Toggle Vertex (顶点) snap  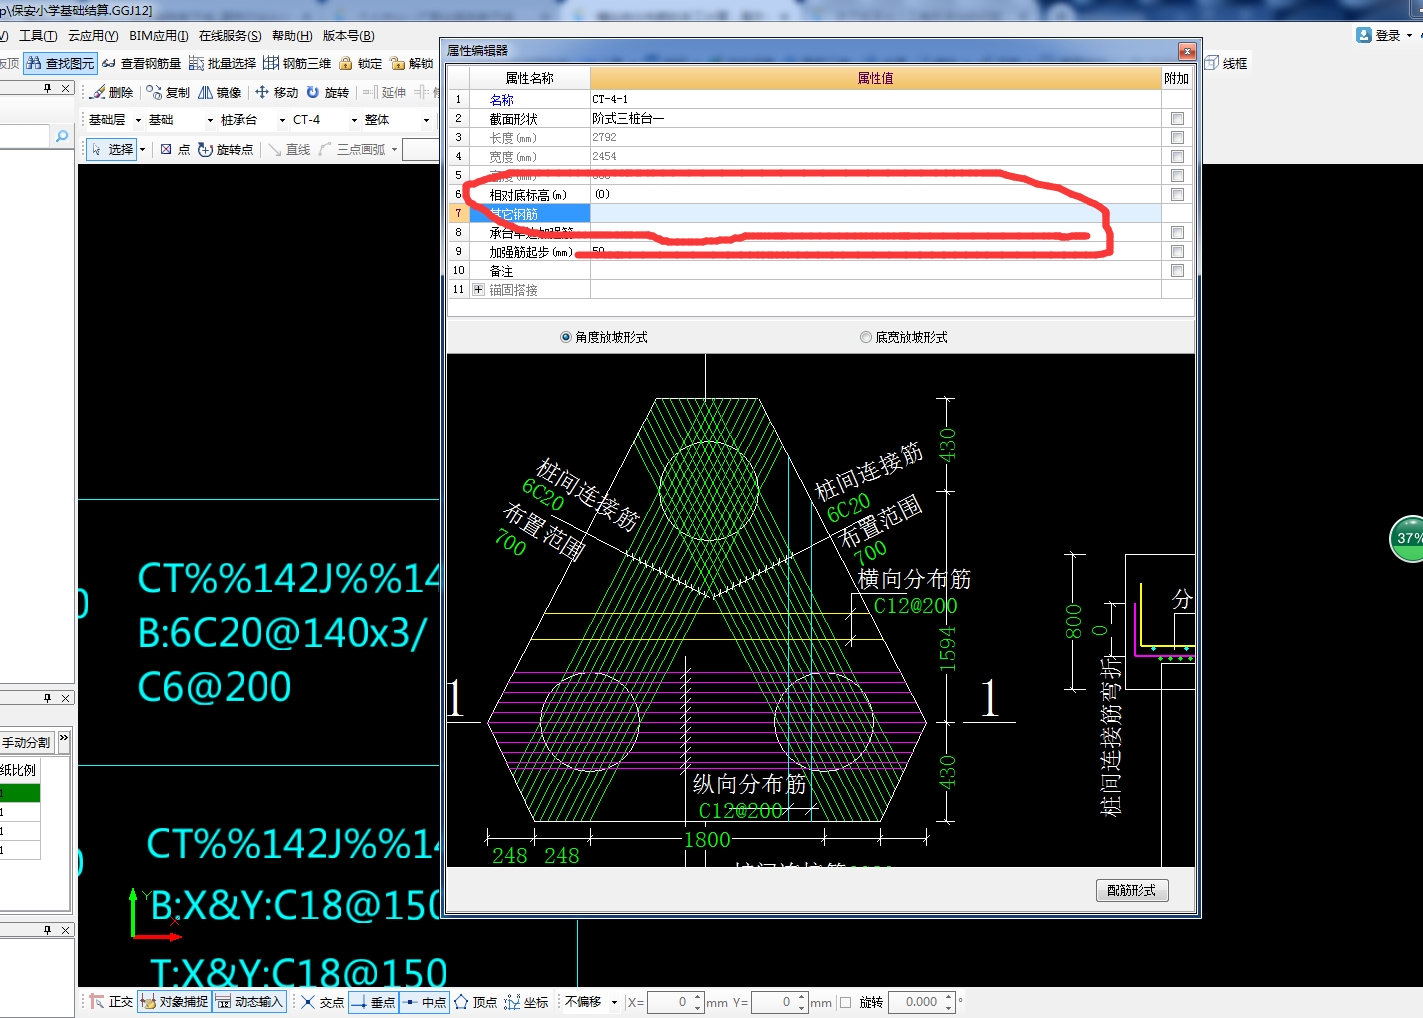coord(475,1001)
